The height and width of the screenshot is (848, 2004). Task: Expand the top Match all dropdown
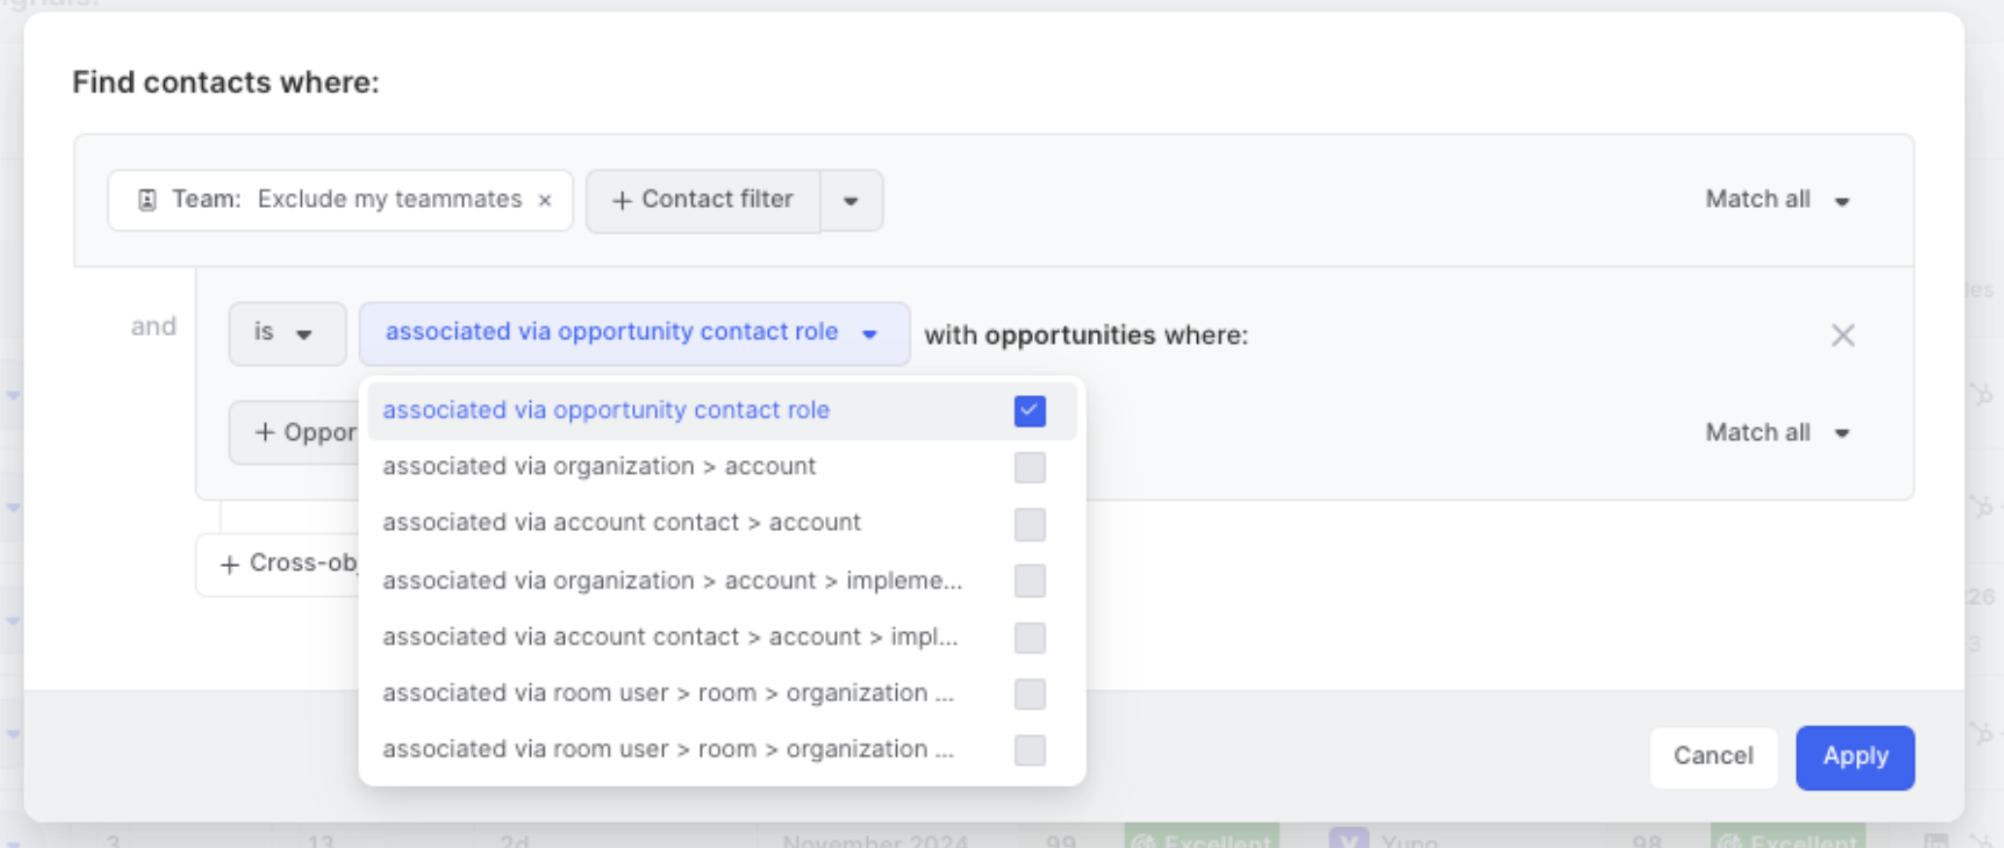point(1777,200)
